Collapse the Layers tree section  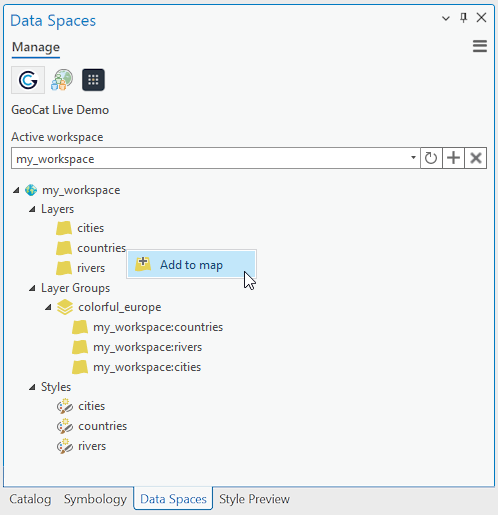tap(32, 209)
